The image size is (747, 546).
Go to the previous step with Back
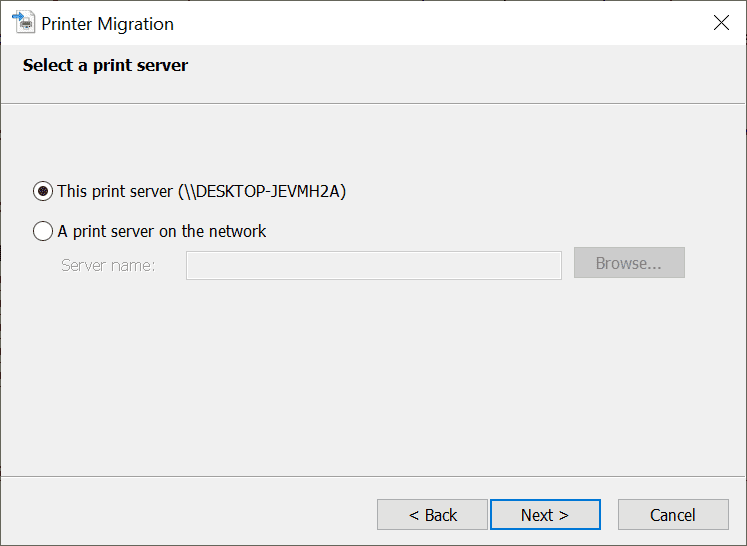pyautogui.click(x=432, y=515)
